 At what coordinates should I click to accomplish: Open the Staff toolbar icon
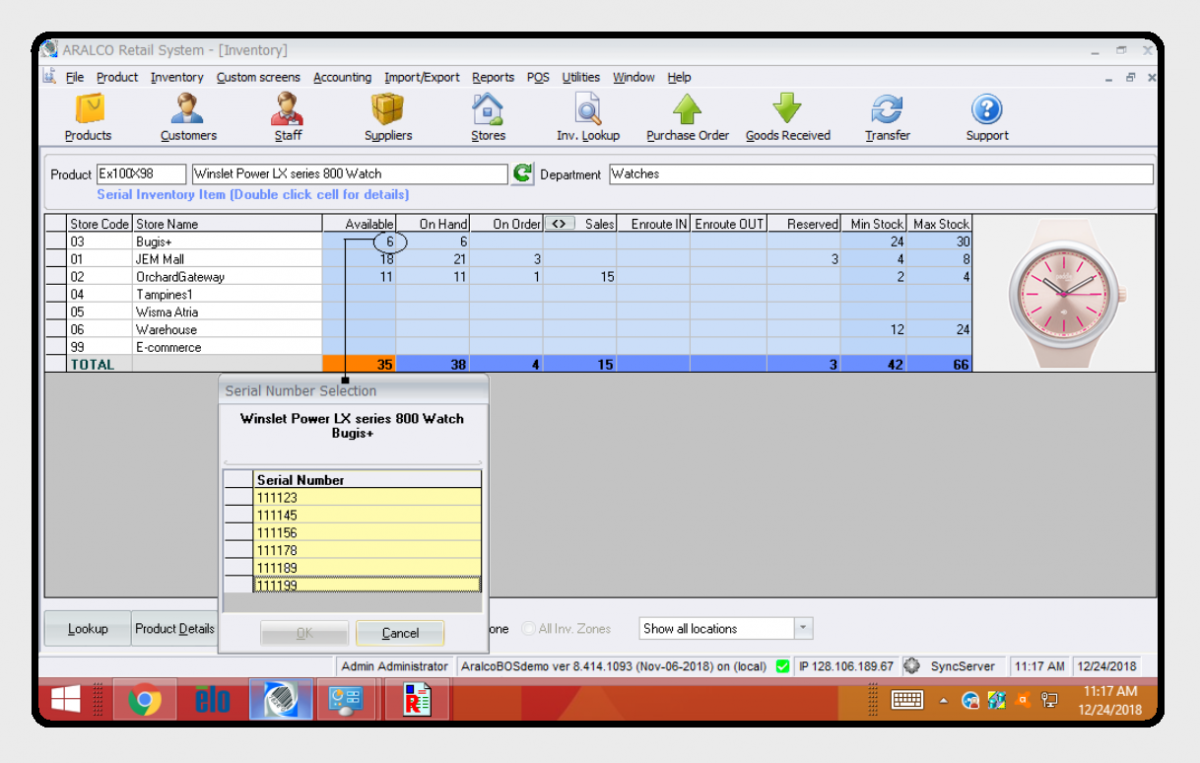tap(288, 117)
